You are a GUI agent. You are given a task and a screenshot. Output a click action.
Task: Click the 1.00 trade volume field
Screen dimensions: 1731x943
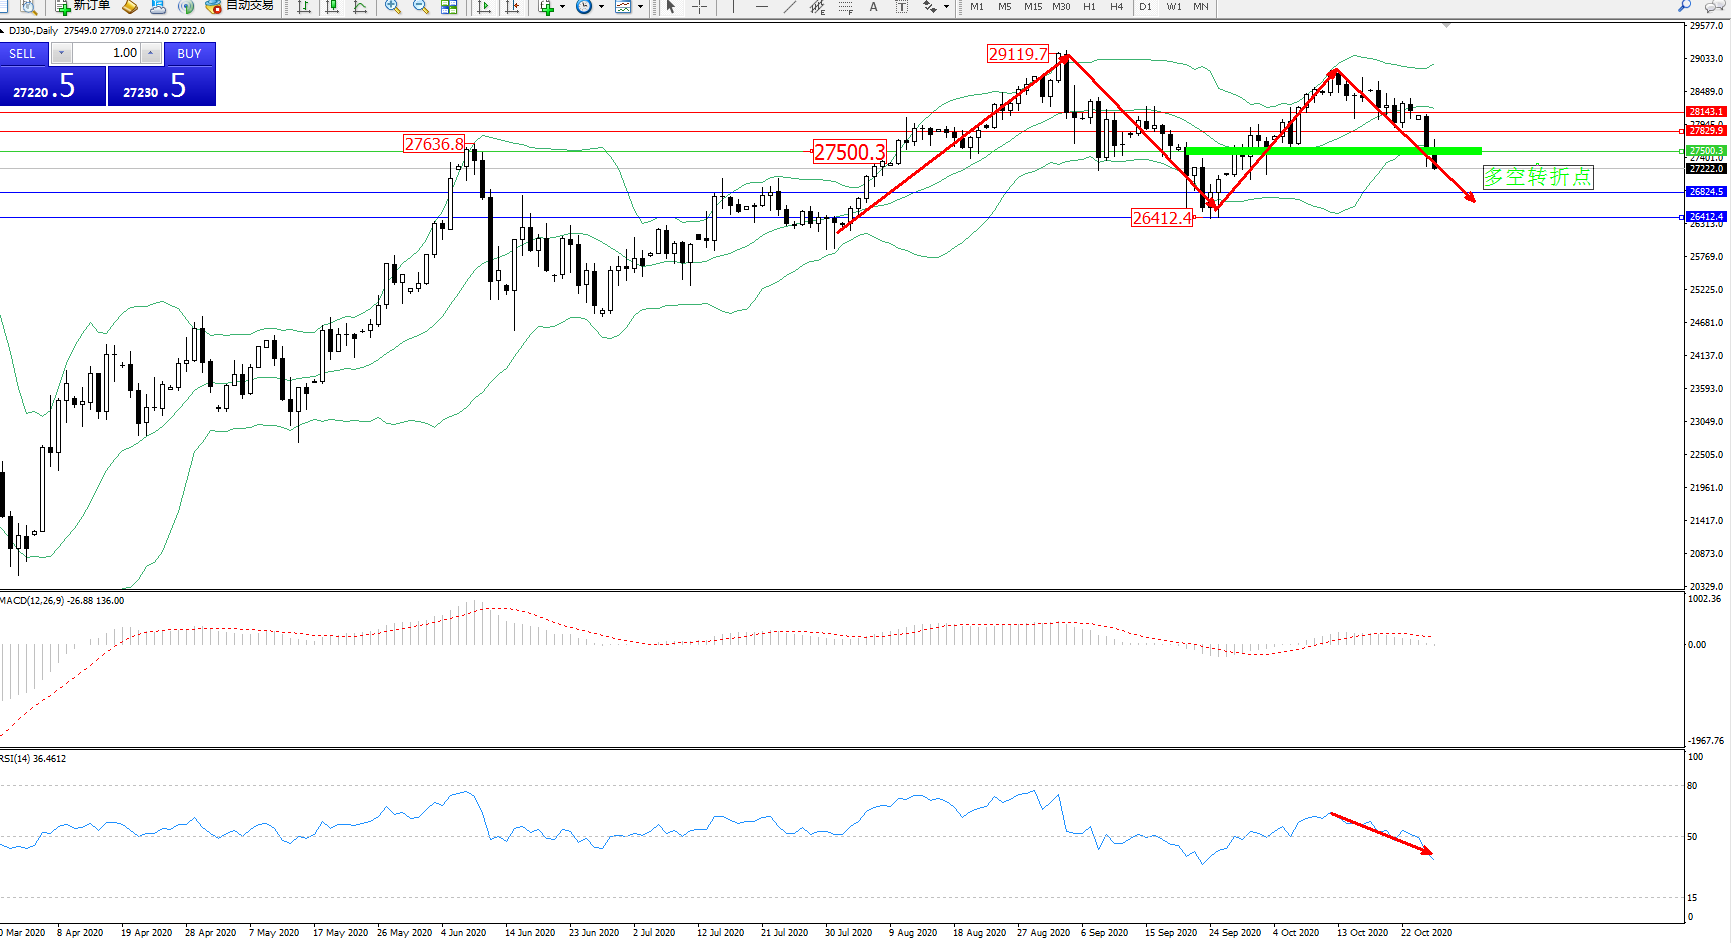[108, 53]
